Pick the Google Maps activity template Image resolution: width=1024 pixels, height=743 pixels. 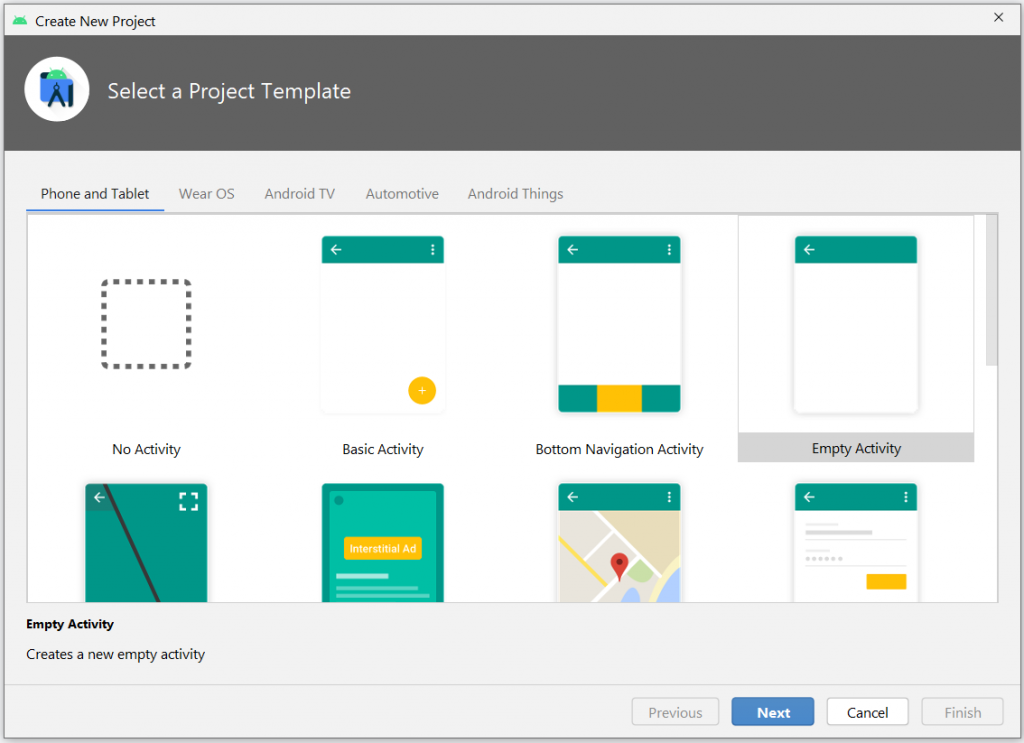(x=619, y=543)
